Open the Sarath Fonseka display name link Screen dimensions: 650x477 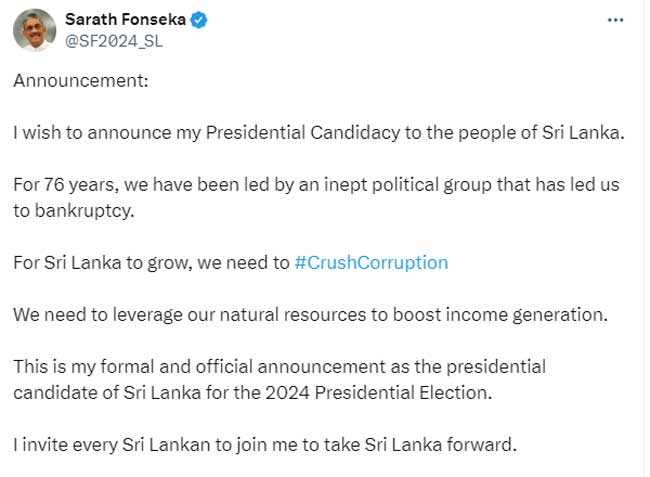[x=126, y=19]
